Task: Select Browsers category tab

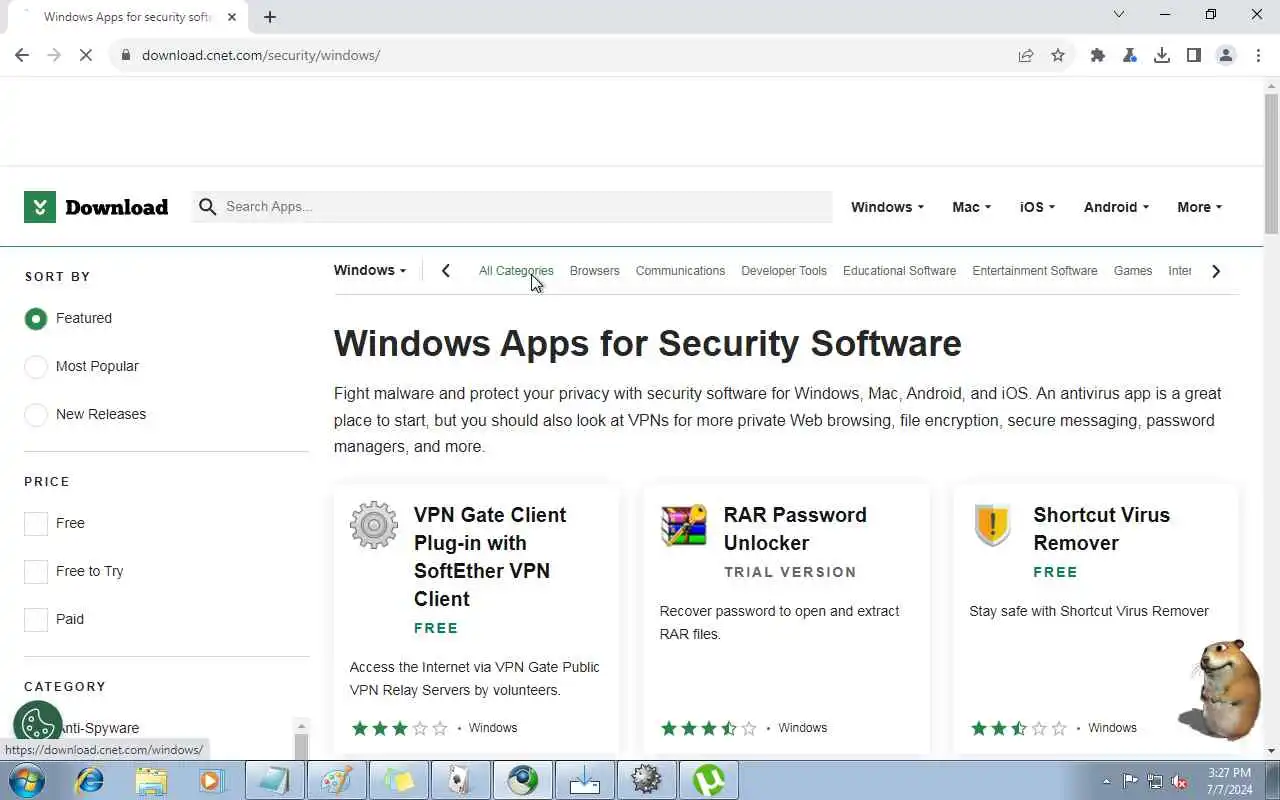Action: [x=595, y=271]
